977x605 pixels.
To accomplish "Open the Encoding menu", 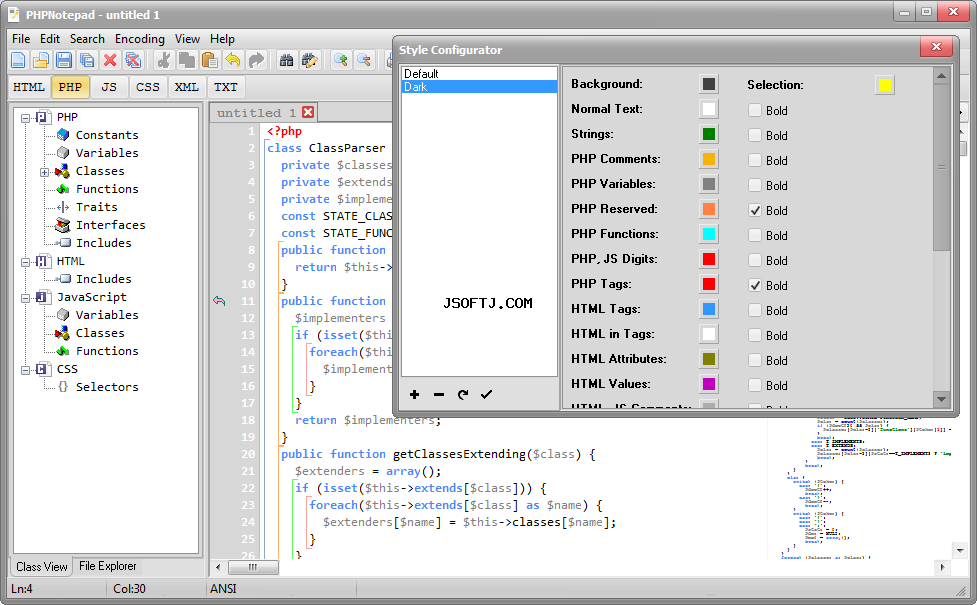I will [140, 39].
